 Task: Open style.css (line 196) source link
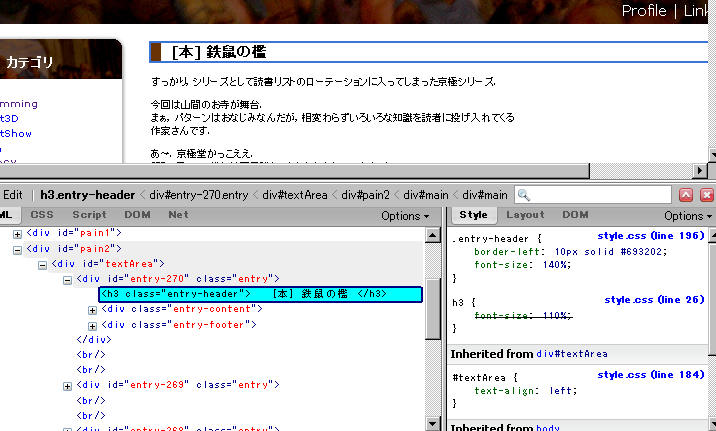(x=651, y=236)
